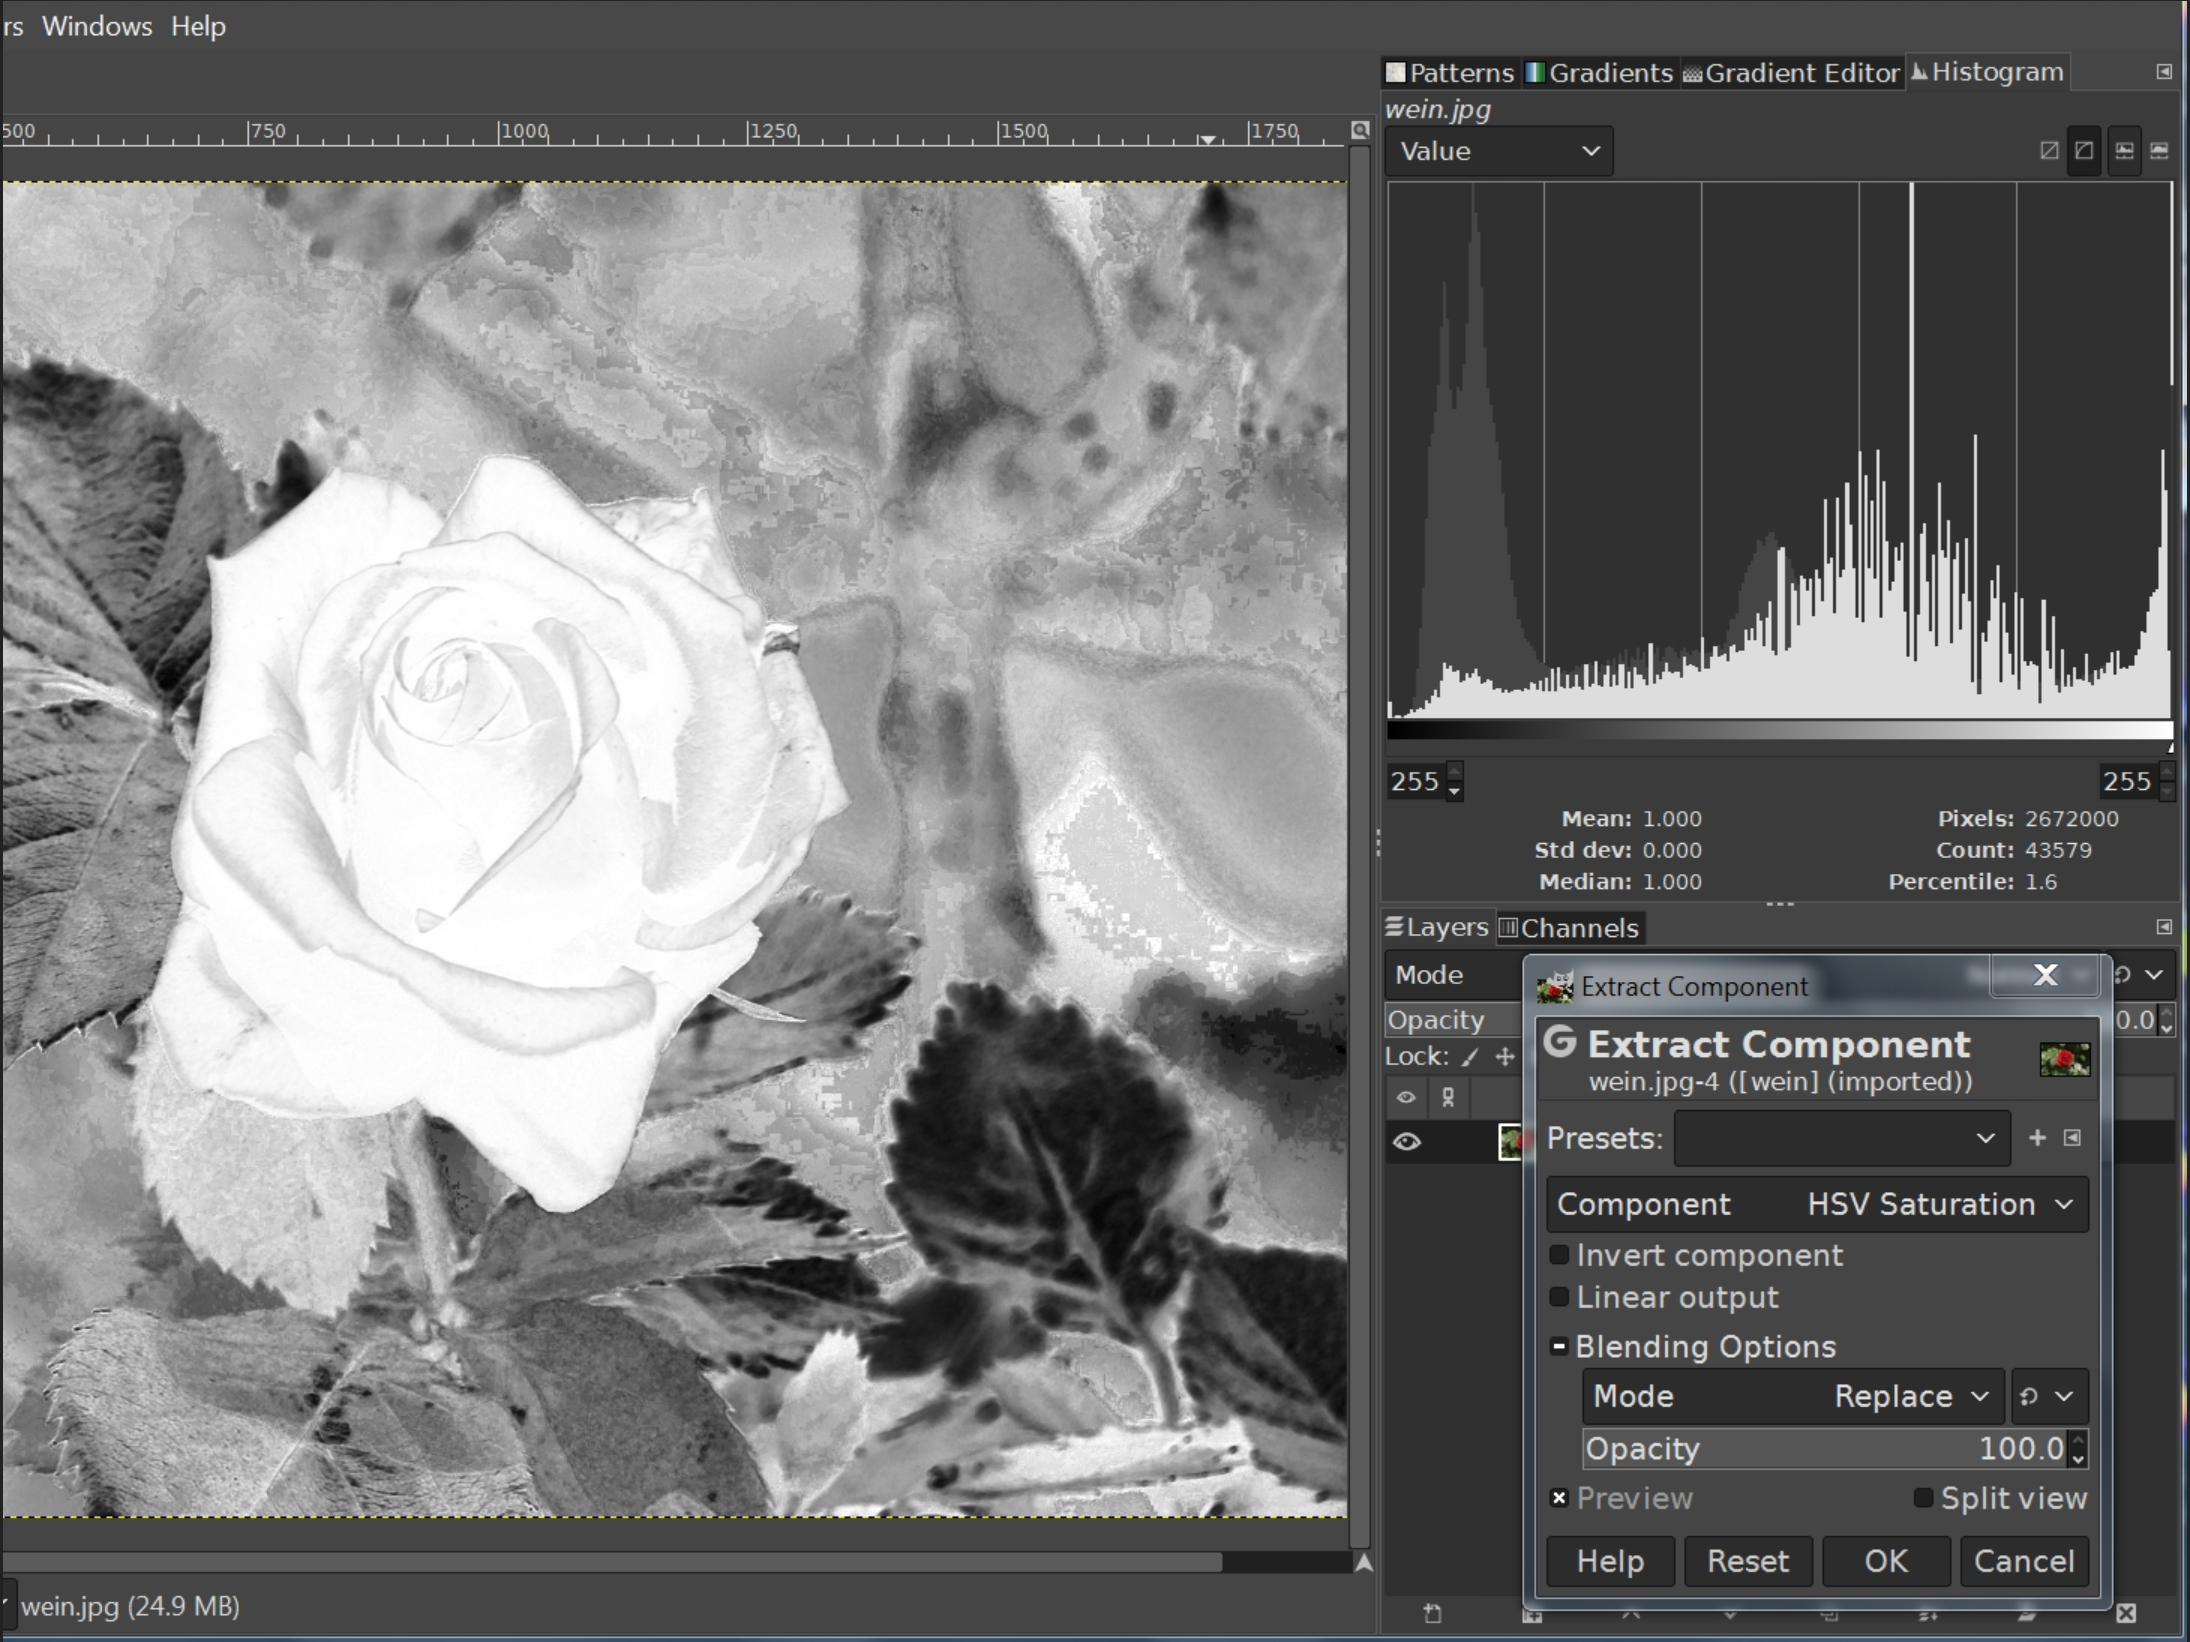Open the presets menu arrow icon
This screenshot has width=2190, height=1642.
(2072, 1138)
